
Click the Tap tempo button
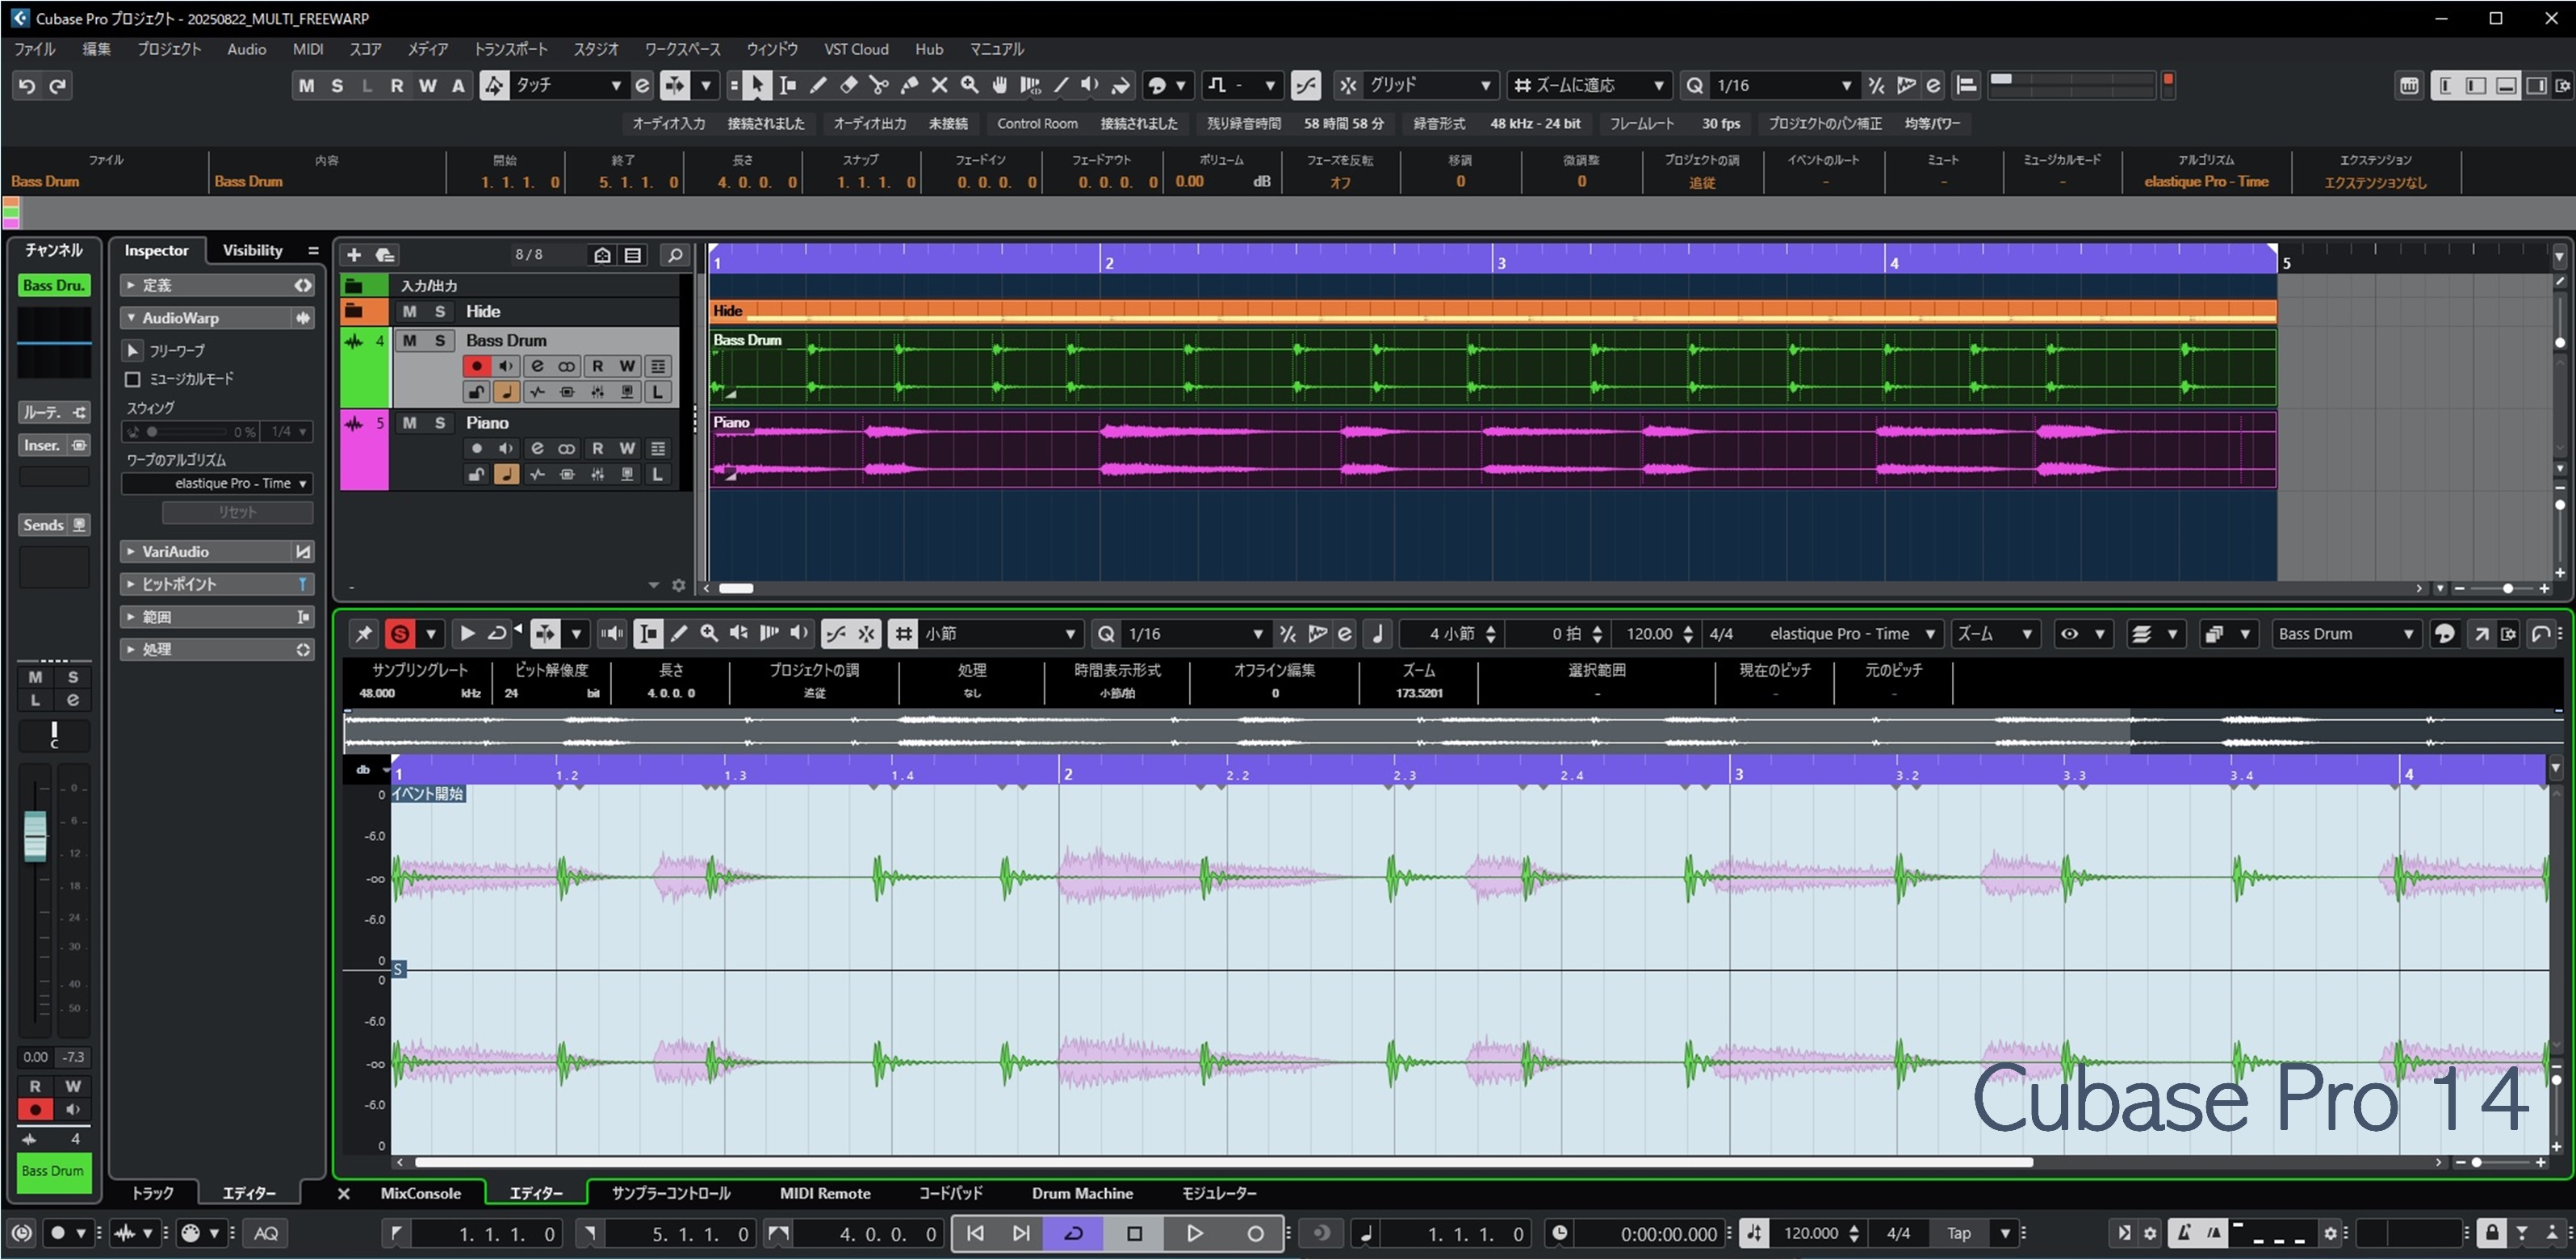tap(1958, 1234)
